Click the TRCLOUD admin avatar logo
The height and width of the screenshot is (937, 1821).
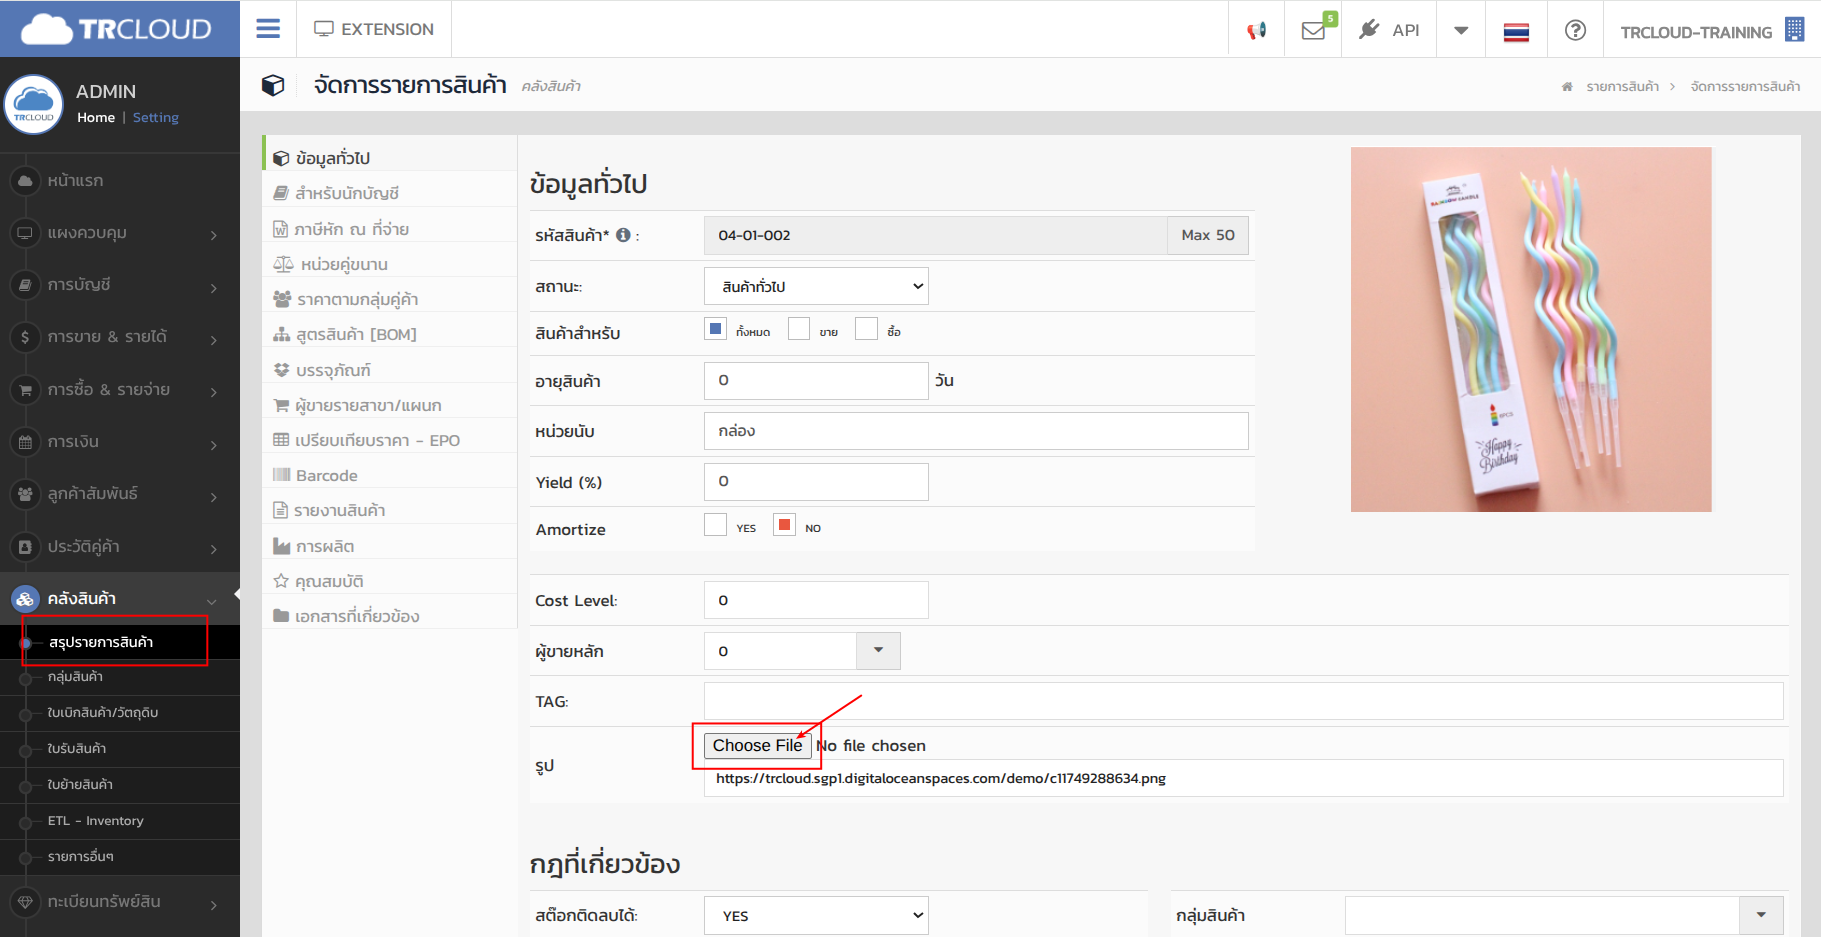pyautogui.click(x=34, y=104)
